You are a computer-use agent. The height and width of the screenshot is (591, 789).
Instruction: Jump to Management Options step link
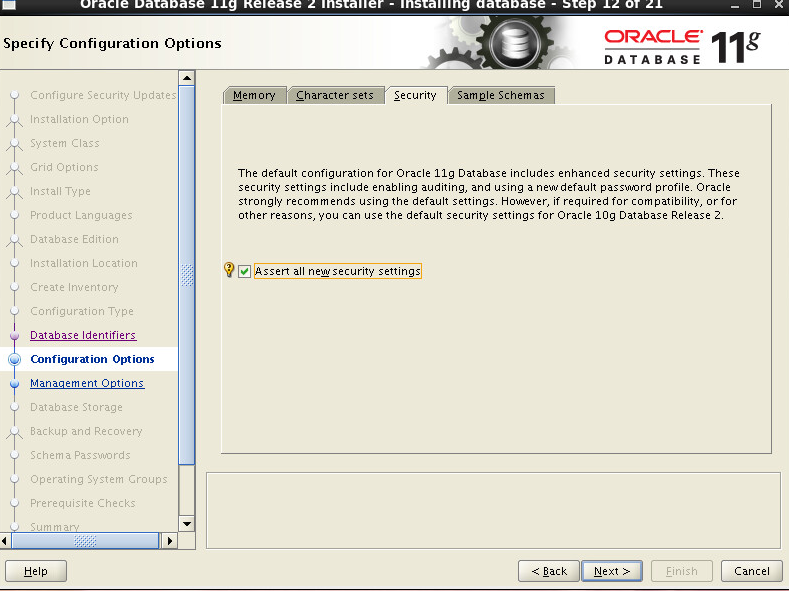(x=87, y=383)
